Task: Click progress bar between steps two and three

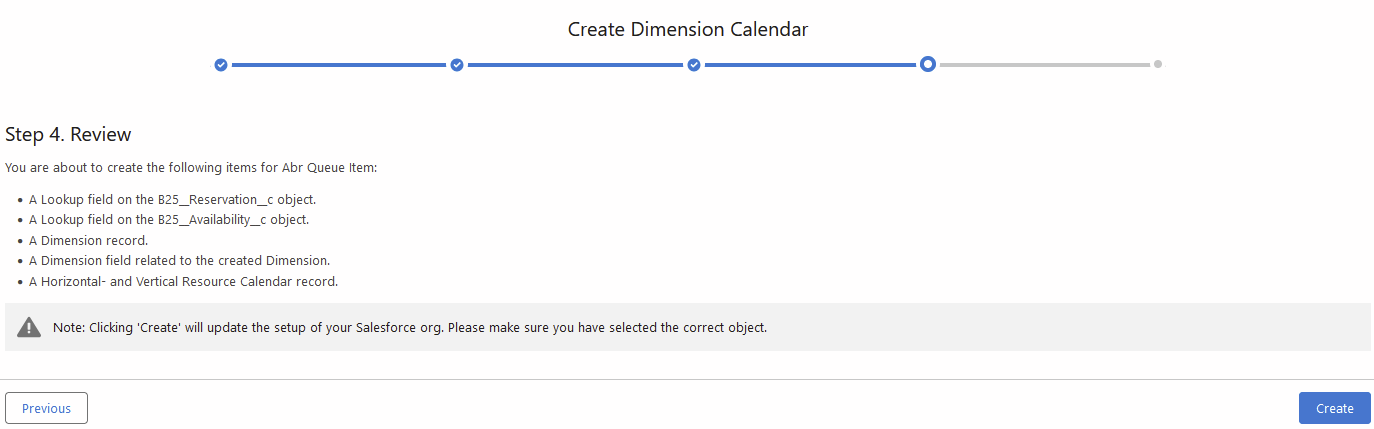Action: coord(575,65)
